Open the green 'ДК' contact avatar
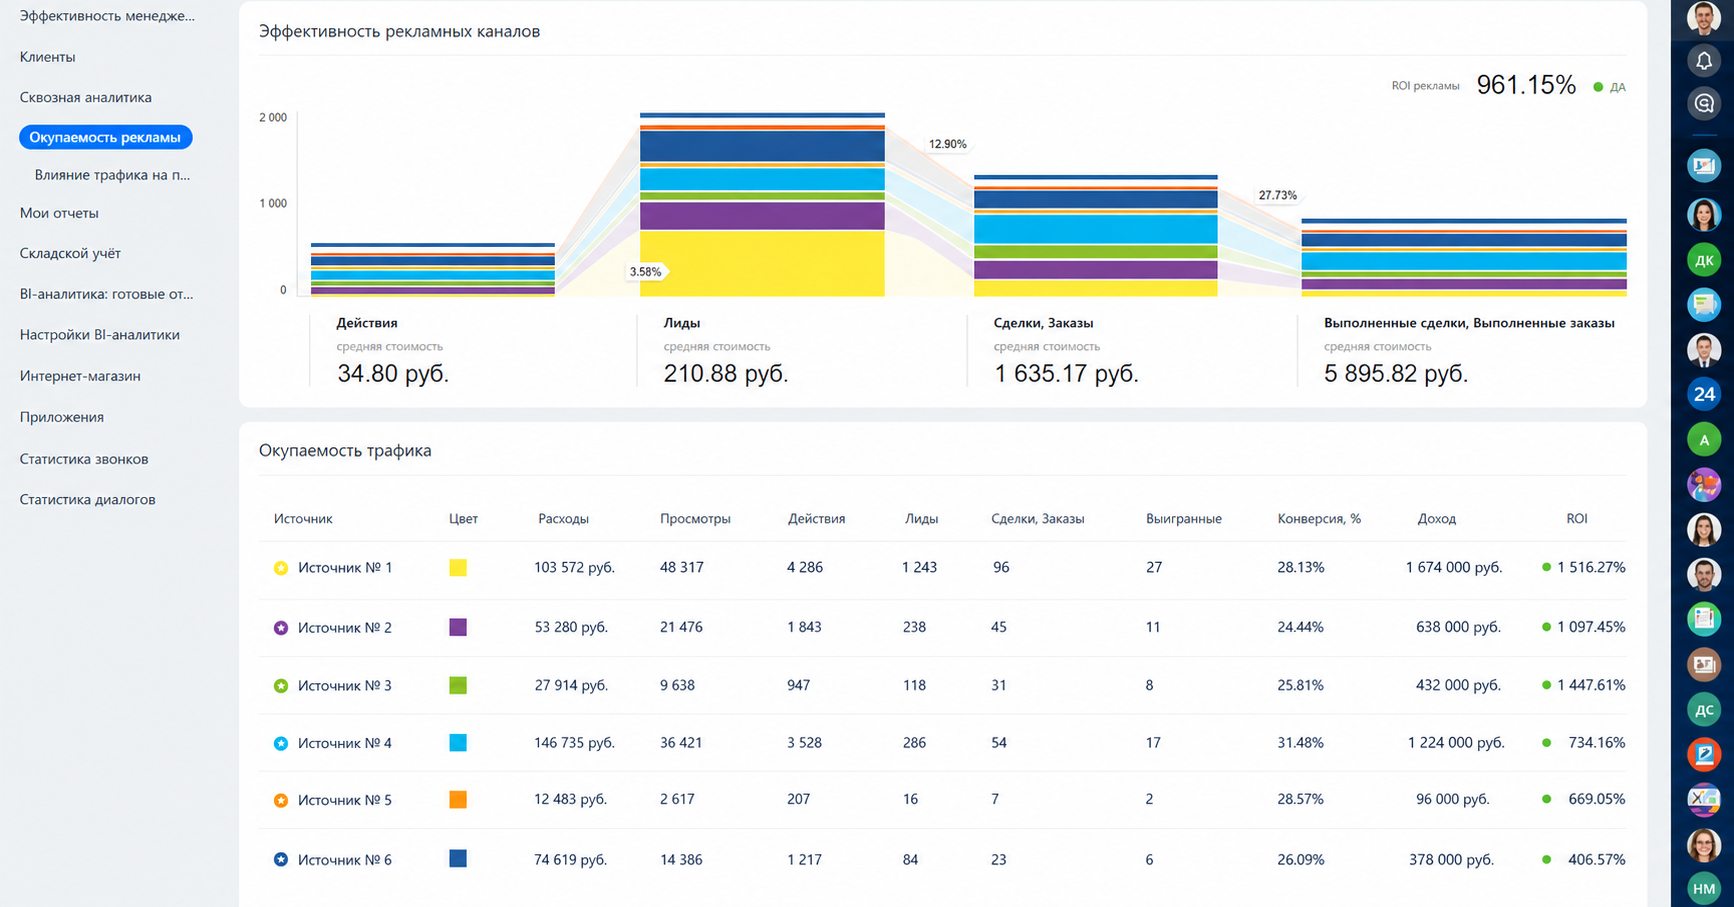The width and height of the screenshot is (1734, 907). (1704, 260)
